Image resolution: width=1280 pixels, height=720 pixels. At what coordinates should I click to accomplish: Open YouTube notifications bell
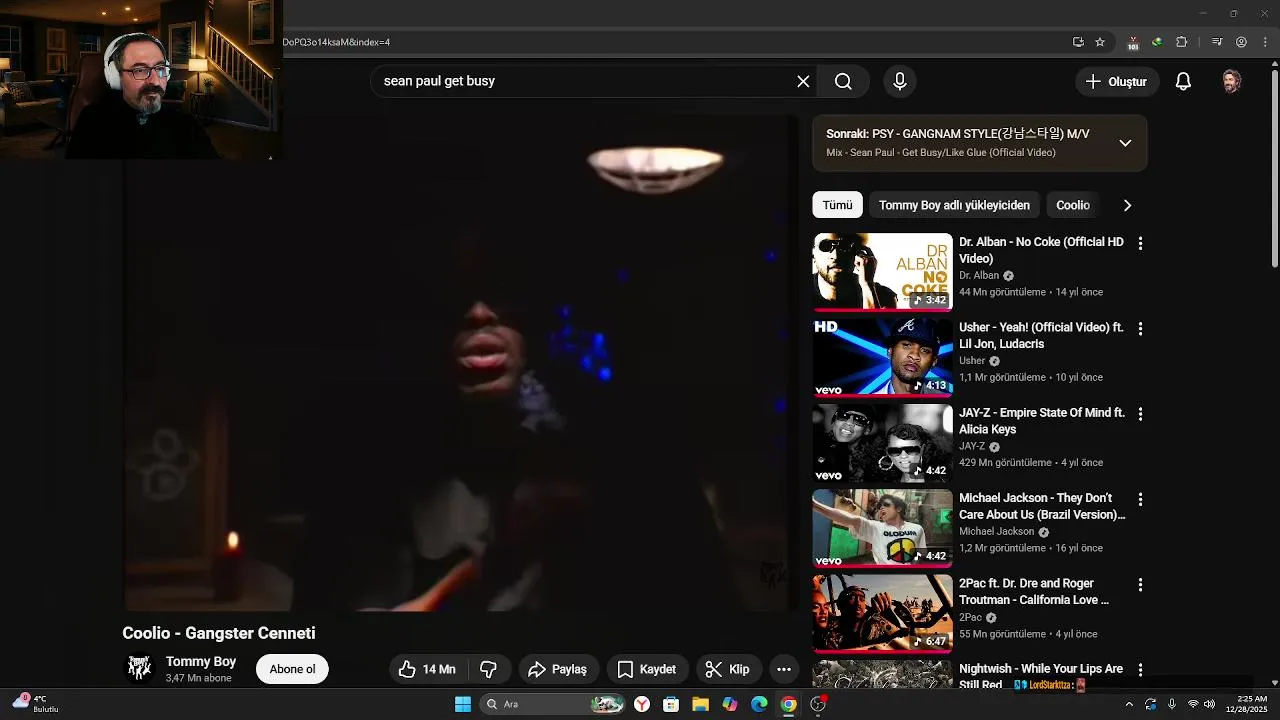pyautogui.click(x=1183, y=81)
